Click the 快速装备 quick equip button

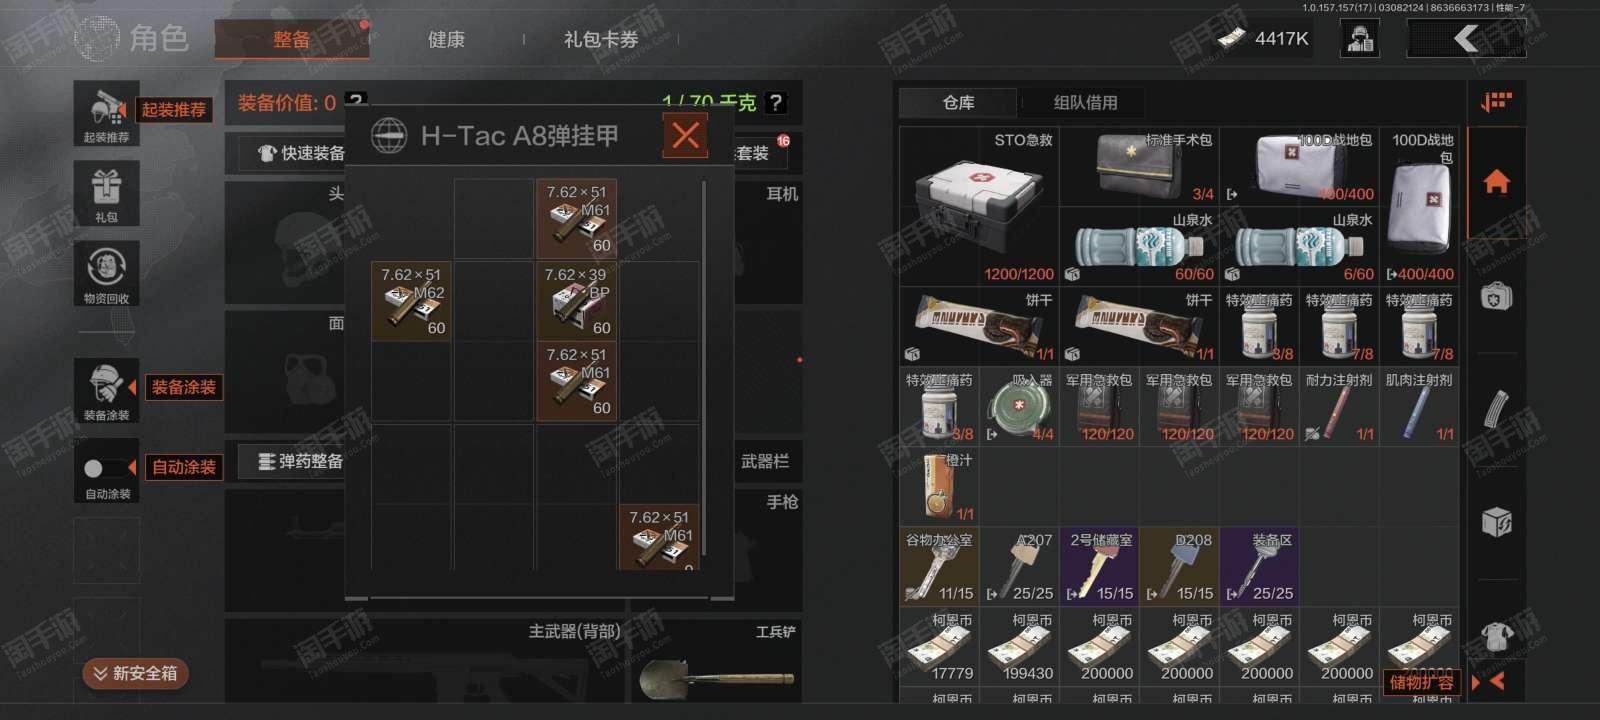[x=300, y=153]
